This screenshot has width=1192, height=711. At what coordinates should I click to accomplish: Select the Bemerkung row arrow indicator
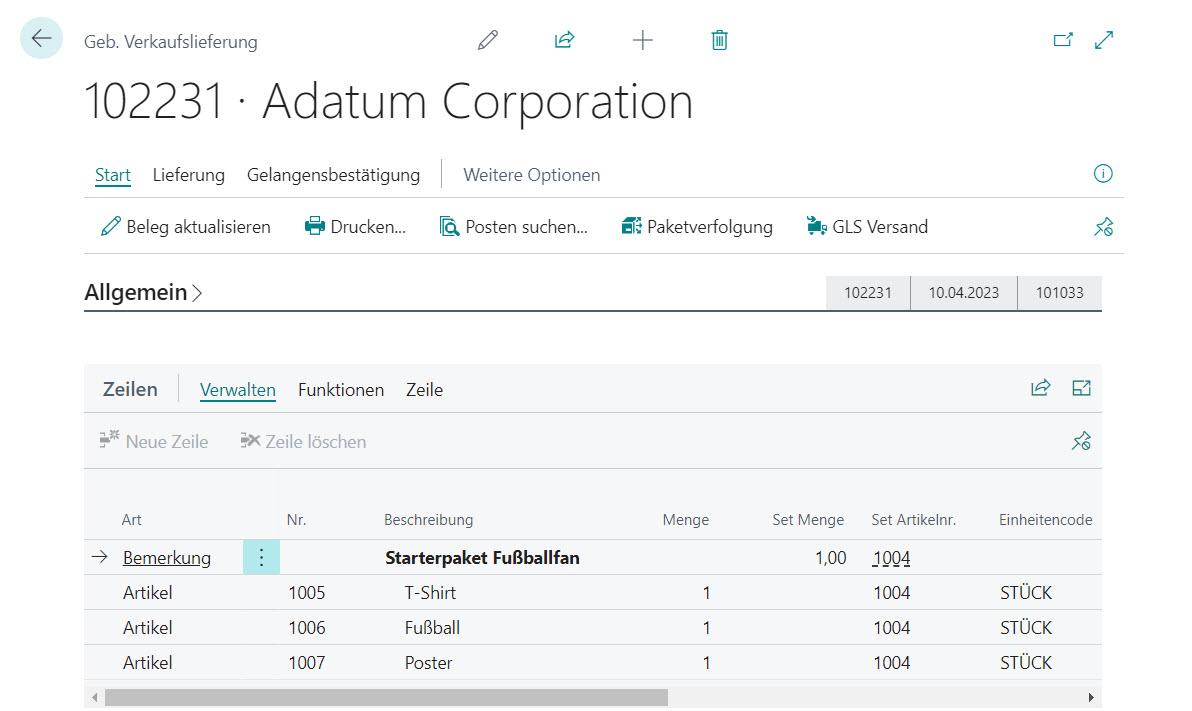tap(100, 557)
